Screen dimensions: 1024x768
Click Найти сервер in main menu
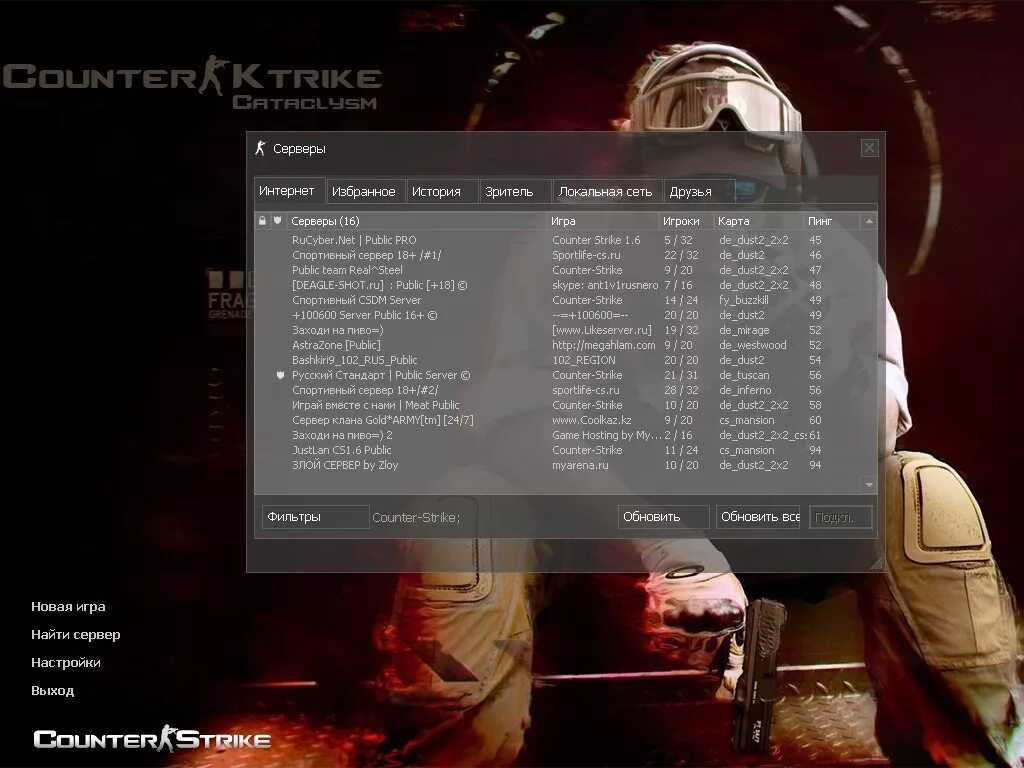76,635
